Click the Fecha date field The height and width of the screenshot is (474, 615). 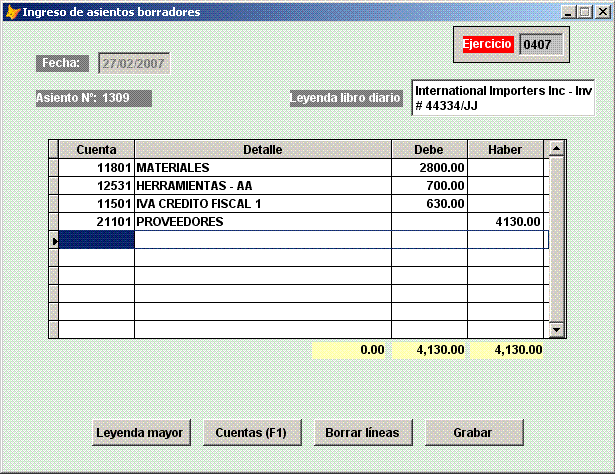pos(133,64)
